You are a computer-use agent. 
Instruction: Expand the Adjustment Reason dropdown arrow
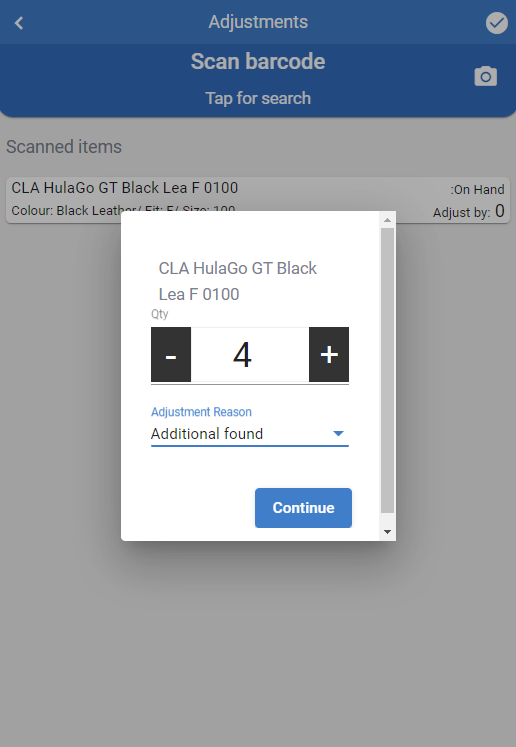tap(338, 434)
